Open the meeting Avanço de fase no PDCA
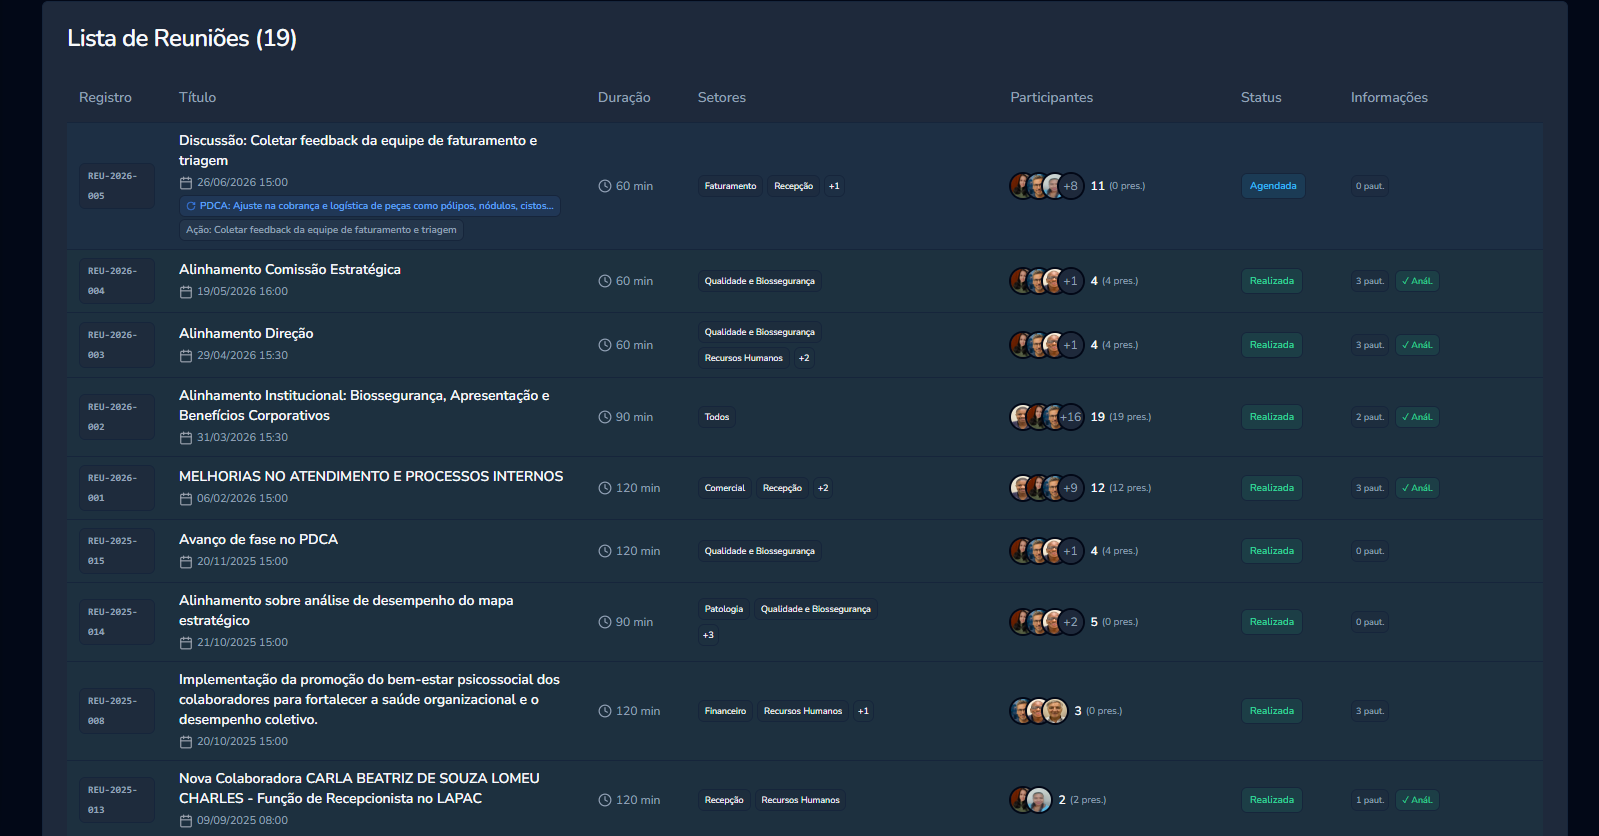The height and width of the screenshot is (836, 1599). (x=258, y=539)
